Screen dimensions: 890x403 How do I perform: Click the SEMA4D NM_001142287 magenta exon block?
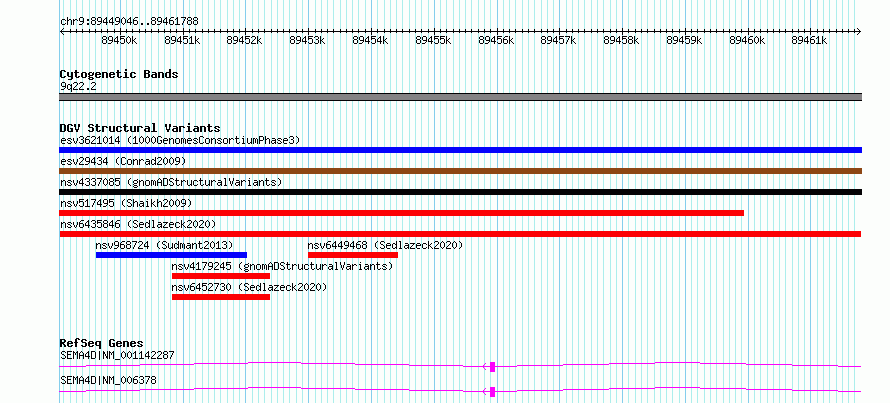click(x=492, y=367)
